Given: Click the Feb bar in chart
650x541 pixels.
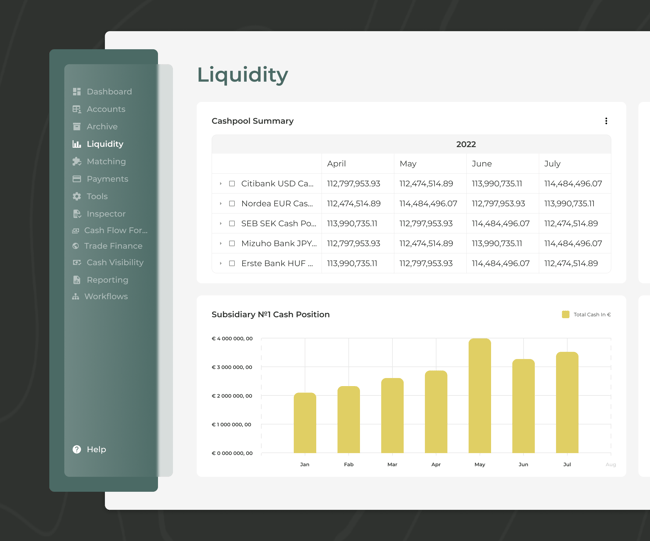Looking at the screenshot, I should 349,420.
